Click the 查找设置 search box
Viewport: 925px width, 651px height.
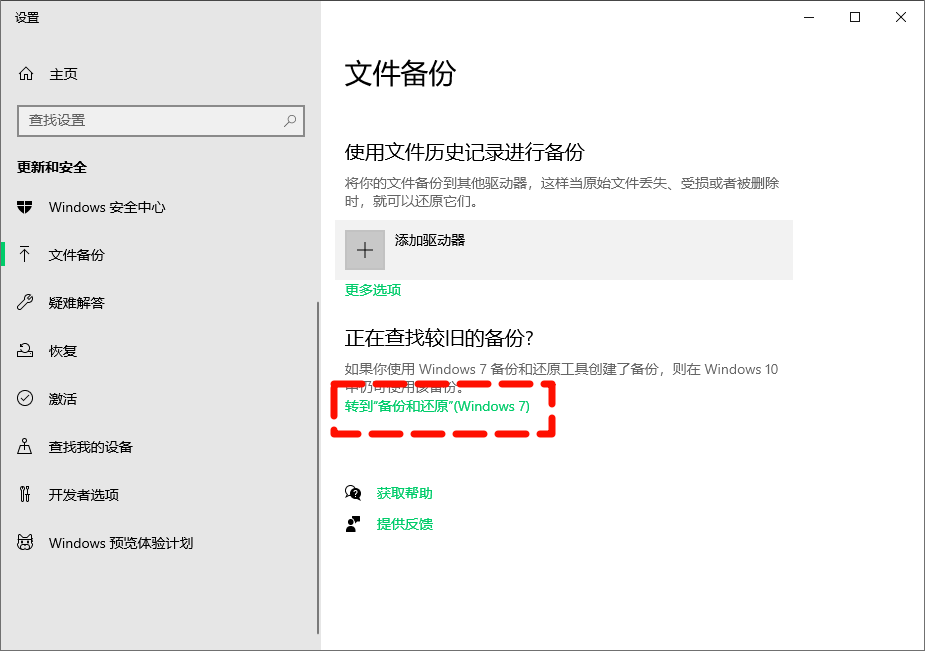coord(161,121)
